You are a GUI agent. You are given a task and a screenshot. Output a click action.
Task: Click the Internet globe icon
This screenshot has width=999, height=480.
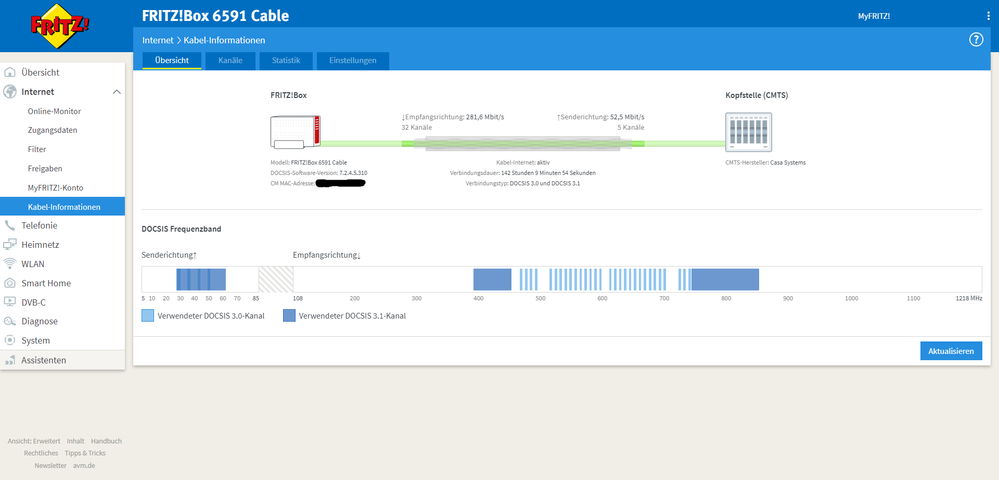pyautogui.click(x=10, y=92)
